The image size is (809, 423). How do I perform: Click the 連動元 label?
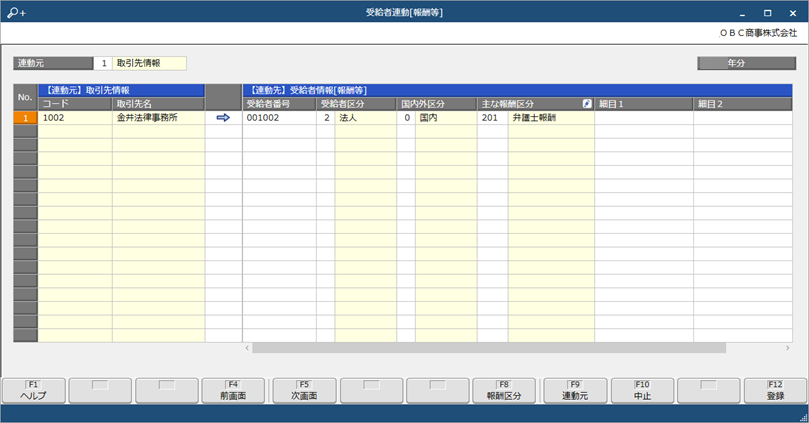point(53,63)
